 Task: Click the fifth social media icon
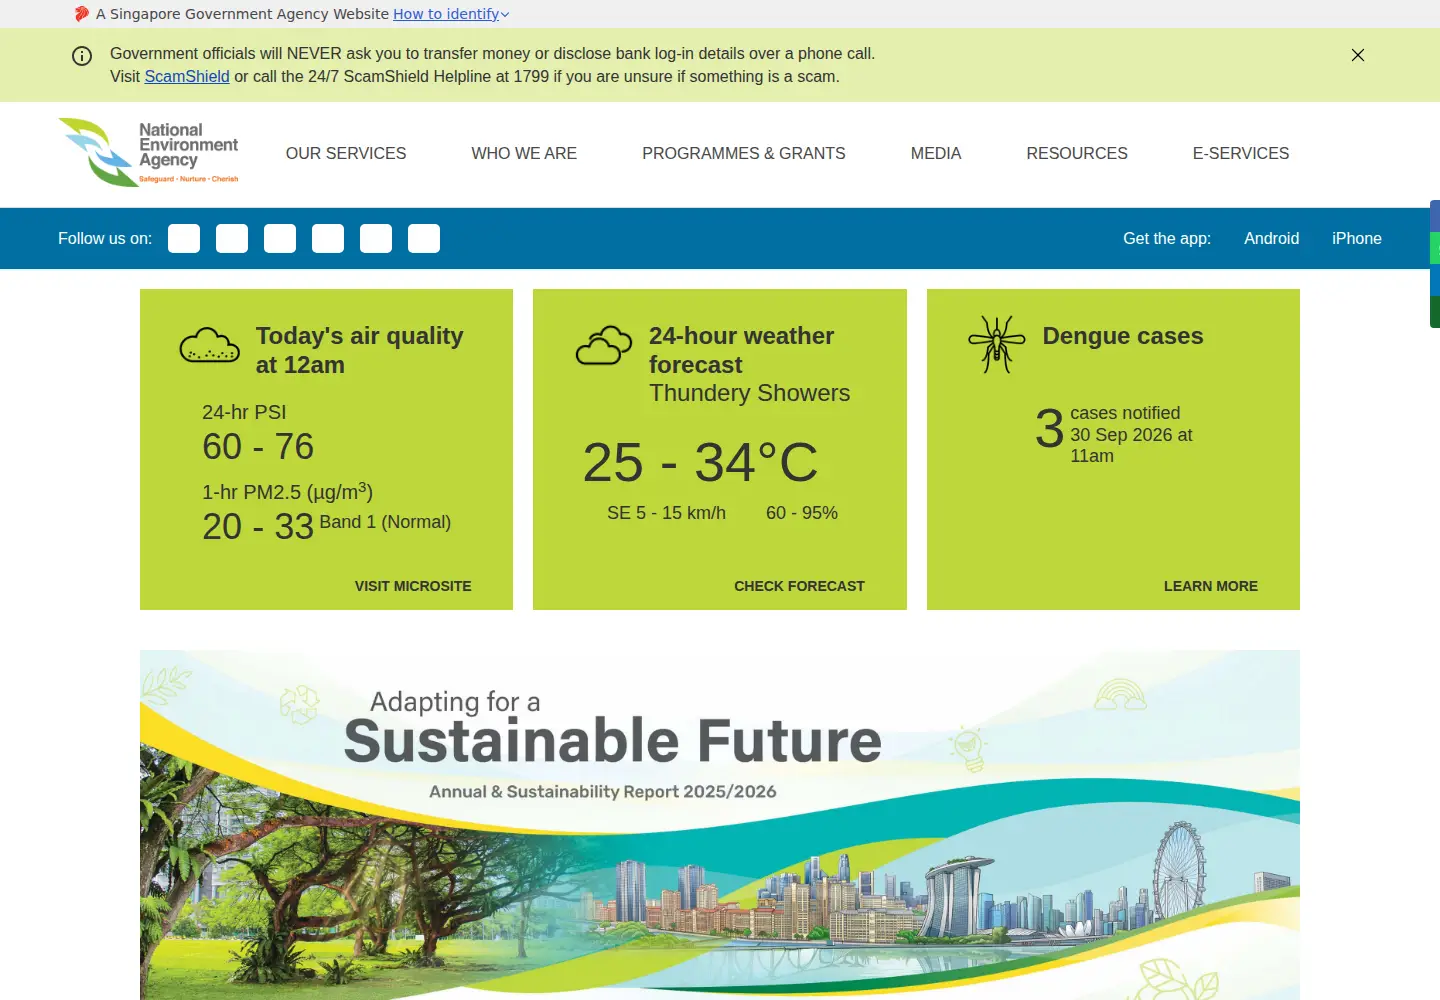pyautogui.click(x=376, y=238)
